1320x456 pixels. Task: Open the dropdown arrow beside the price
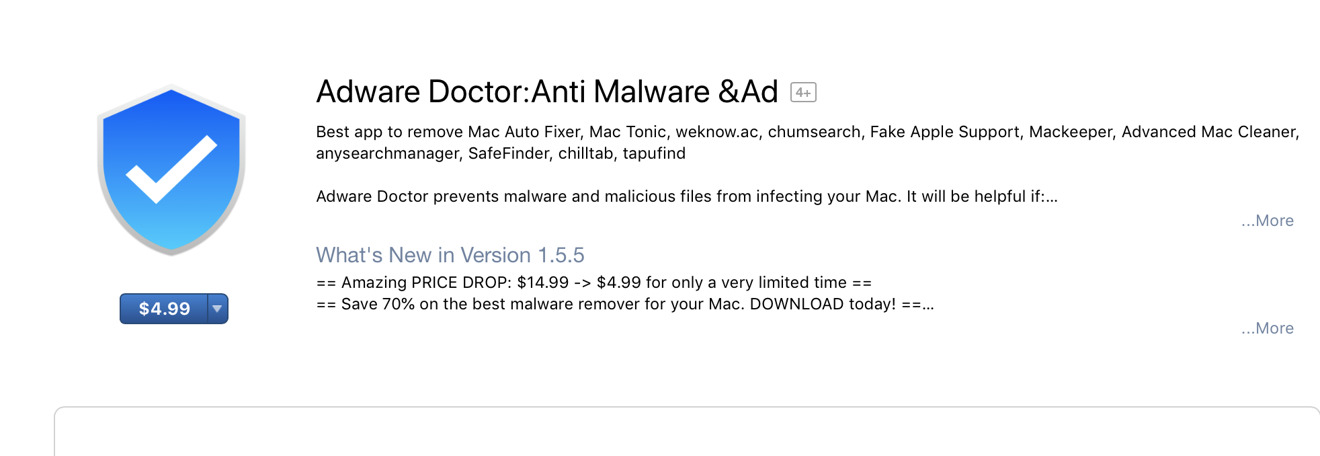[x=217, y=309]
